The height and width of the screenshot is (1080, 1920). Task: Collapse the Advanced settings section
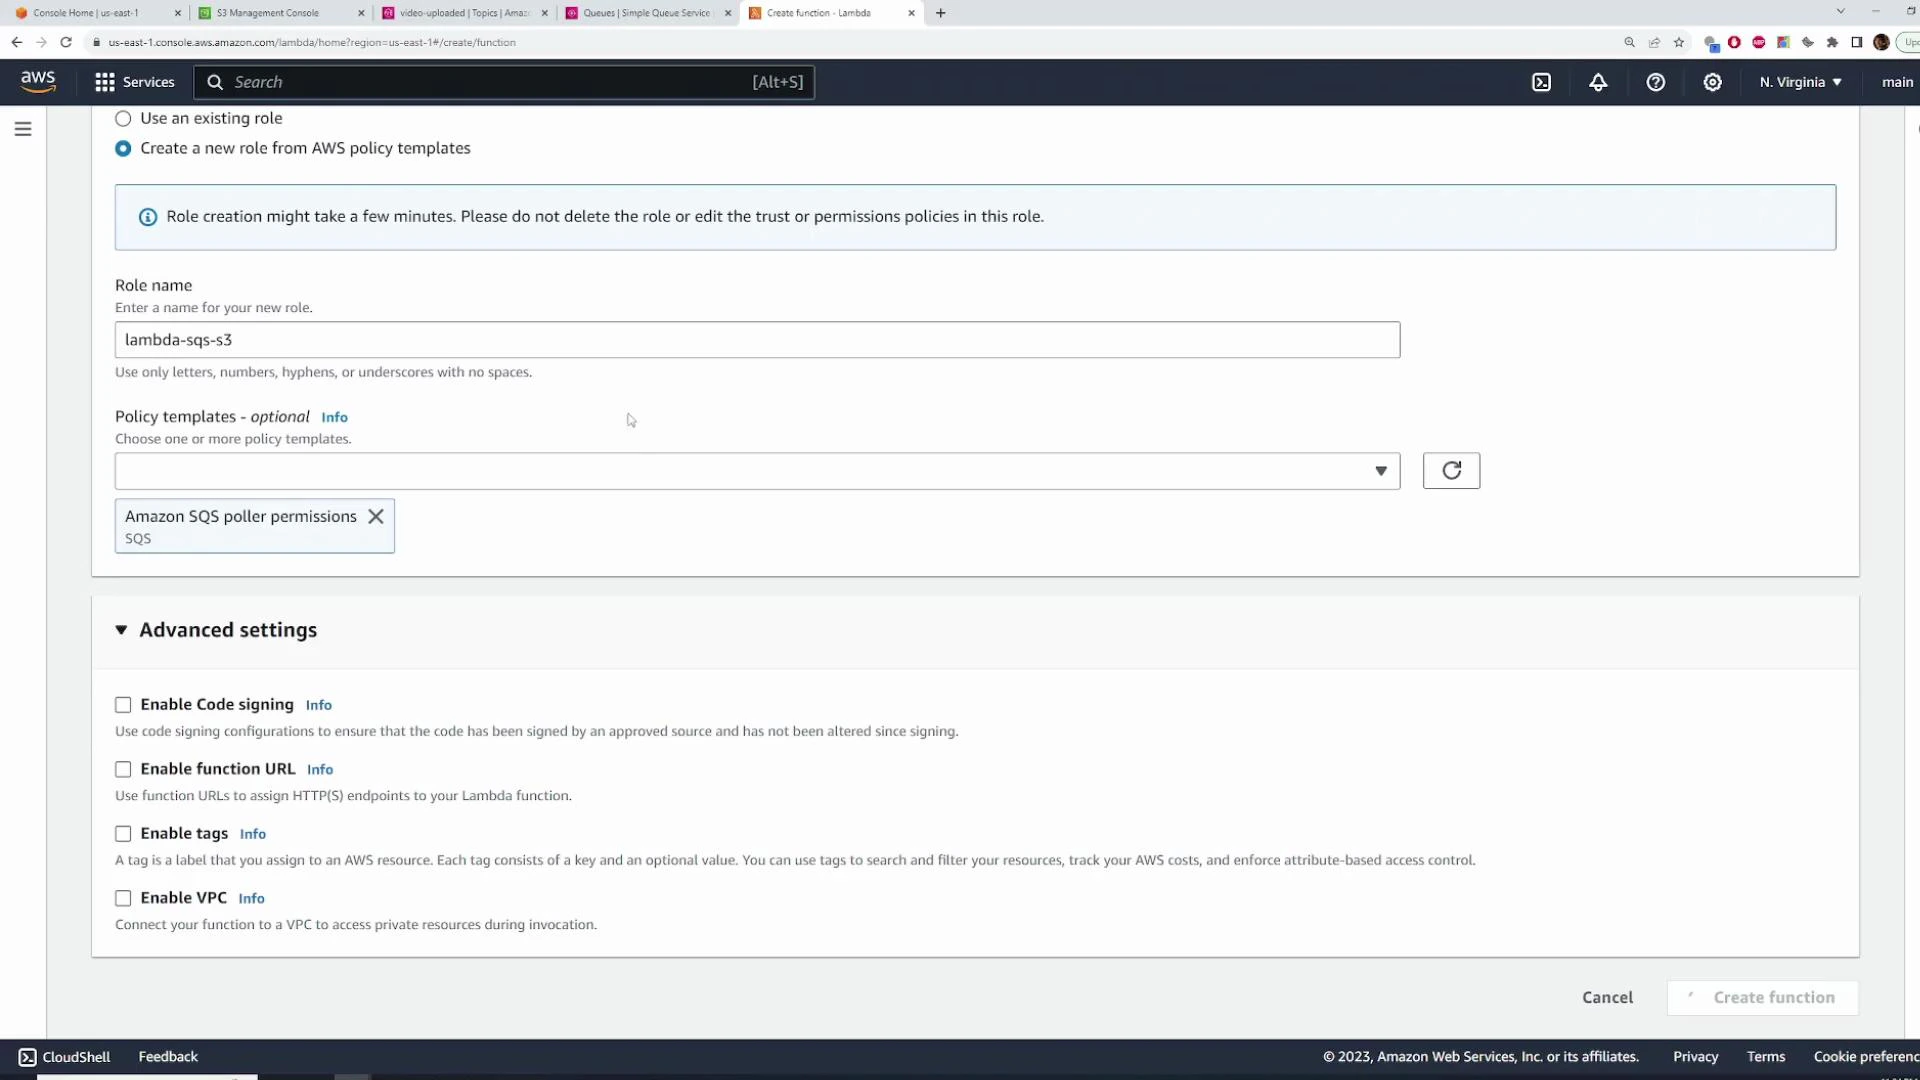[x=121, y=630]
